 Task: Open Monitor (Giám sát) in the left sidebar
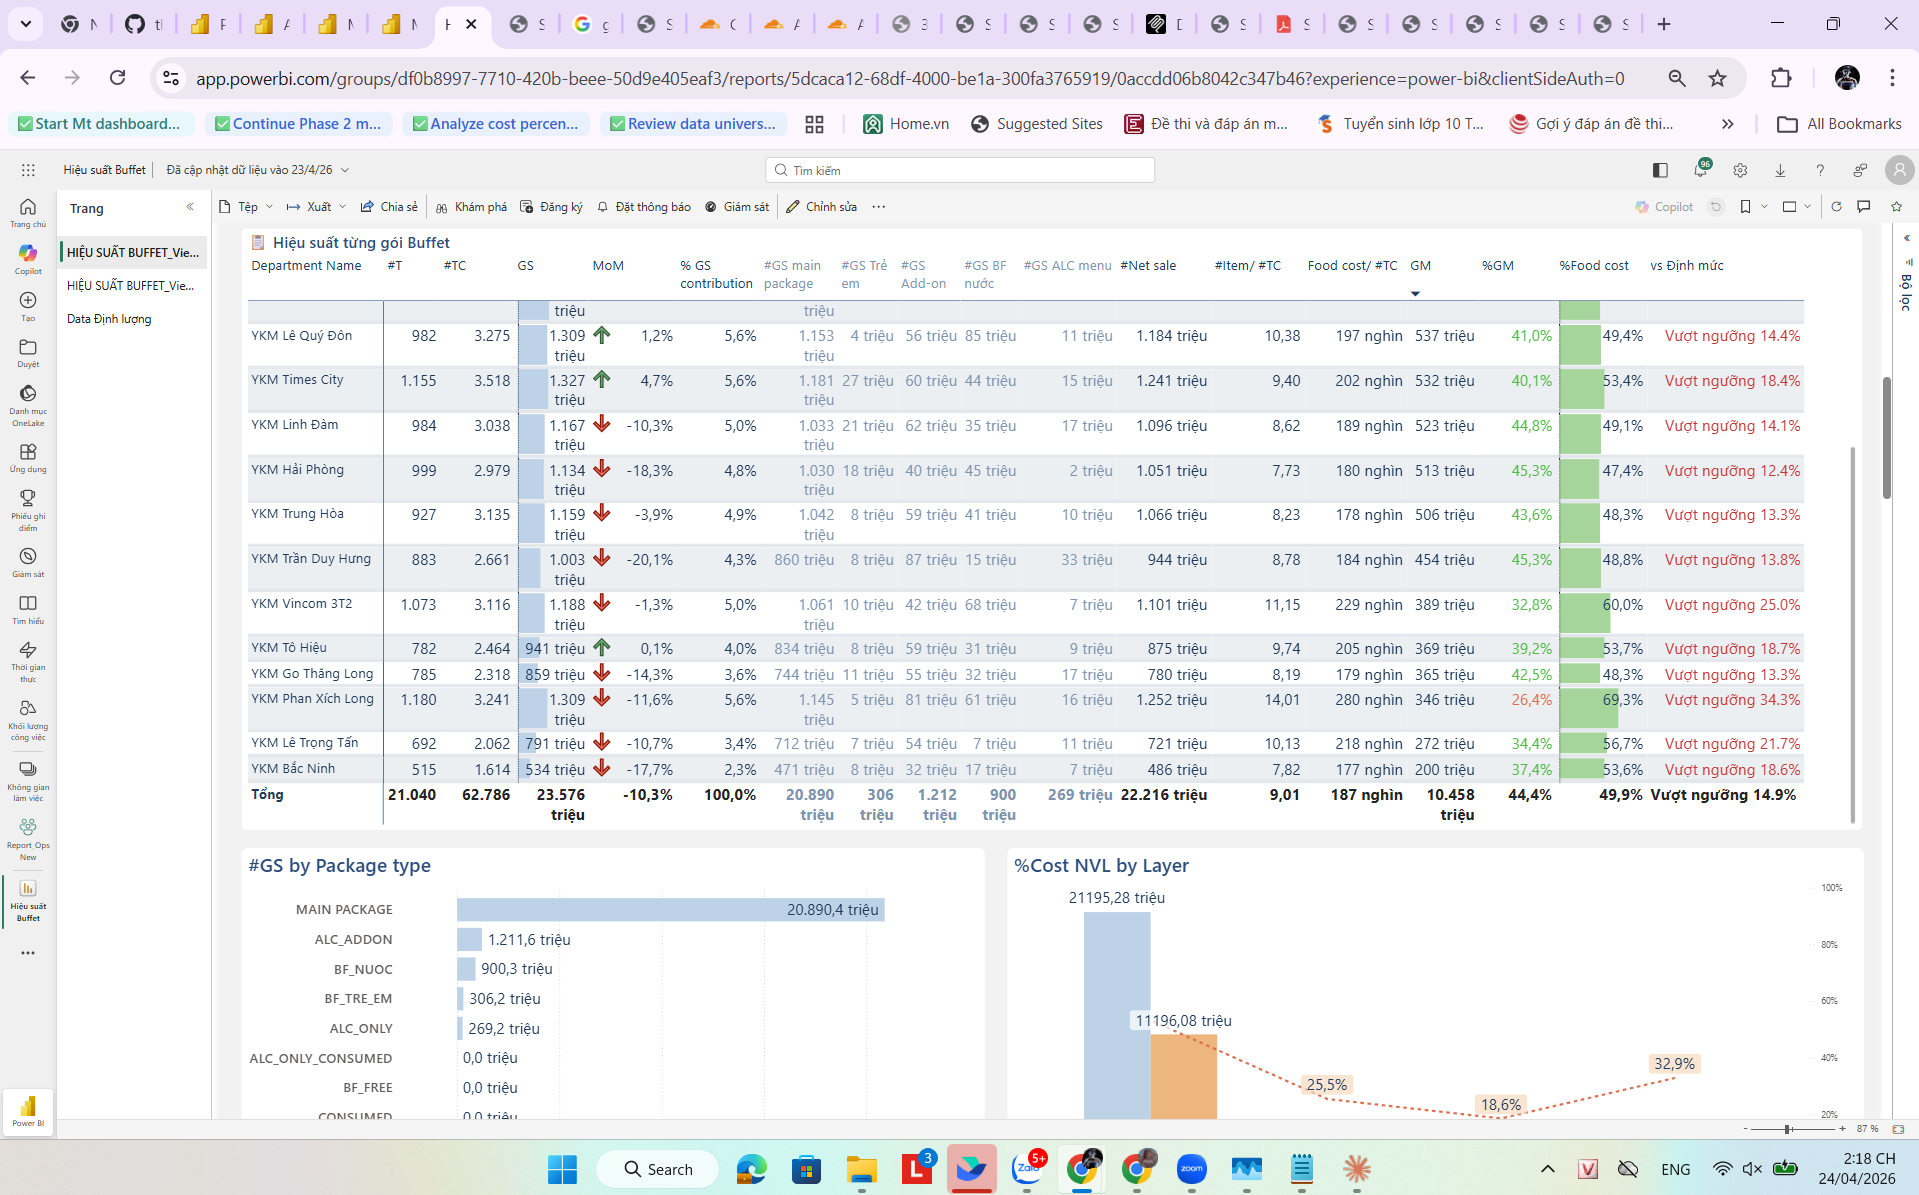28,562
